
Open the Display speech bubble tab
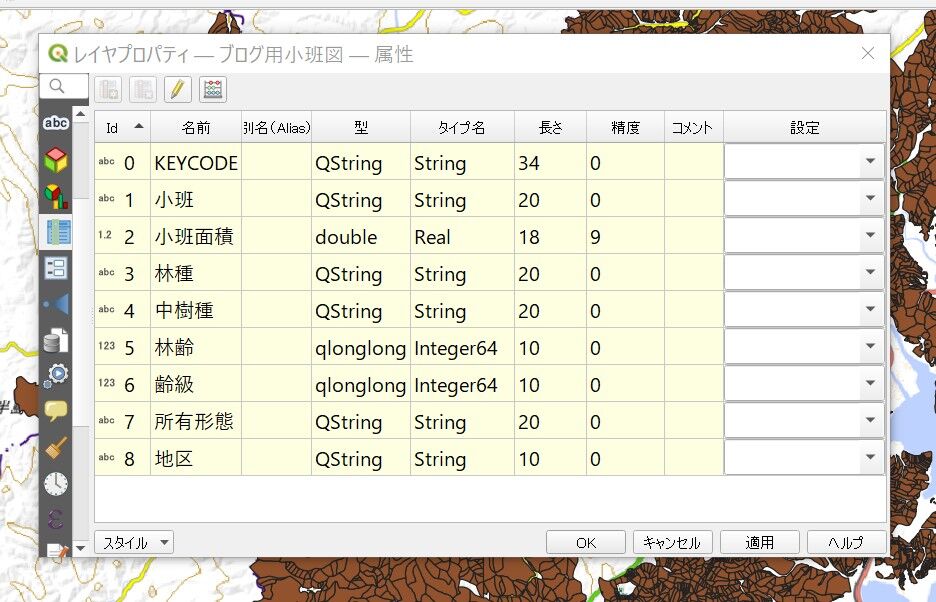click(x=56, y=410)
